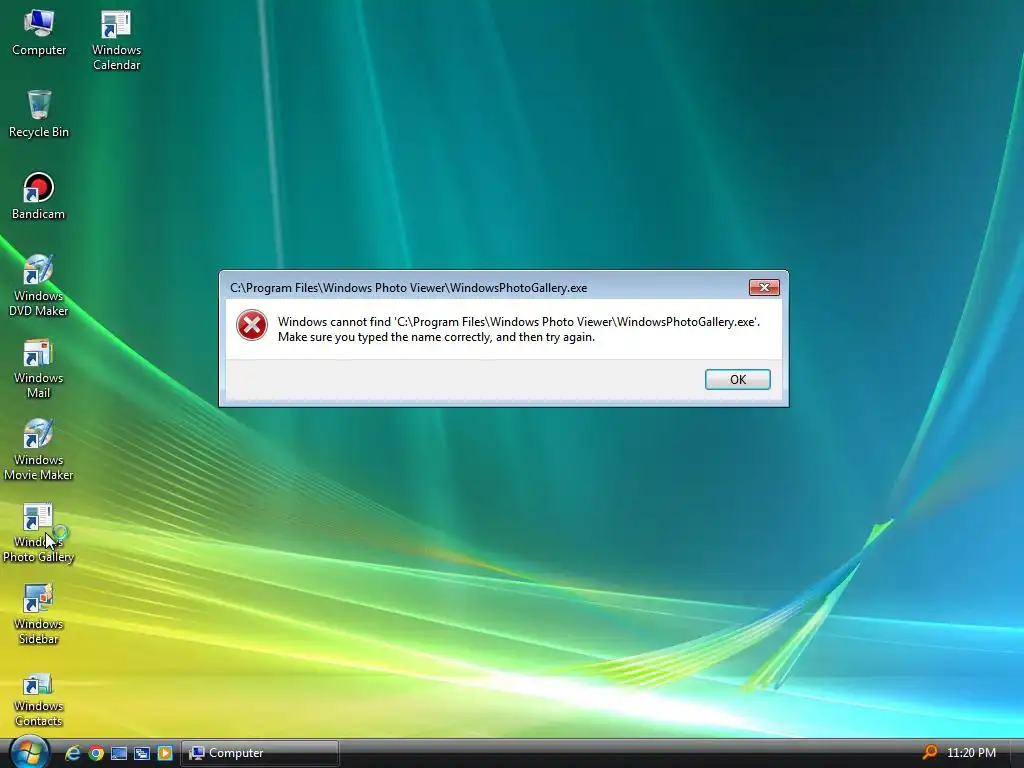Screen dimensions: 1024x768
Task: Open the Windows Calendar shortcut
Action: point(116,39)
